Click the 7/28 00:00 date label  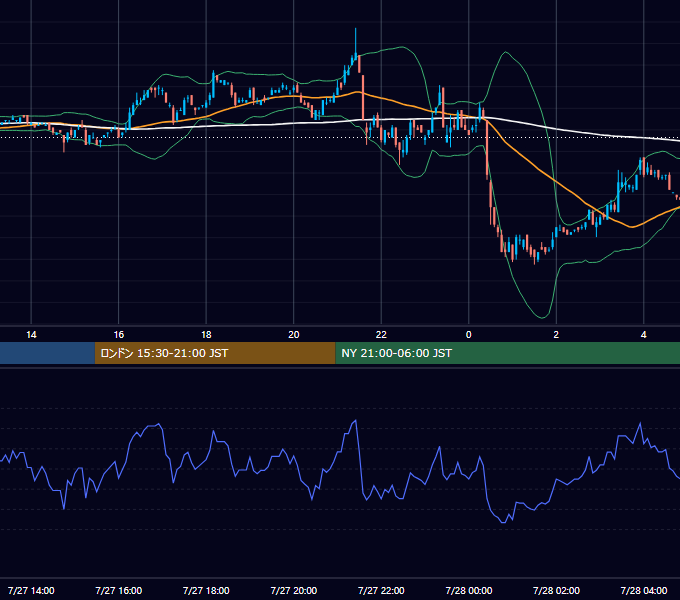pos(469,590)
